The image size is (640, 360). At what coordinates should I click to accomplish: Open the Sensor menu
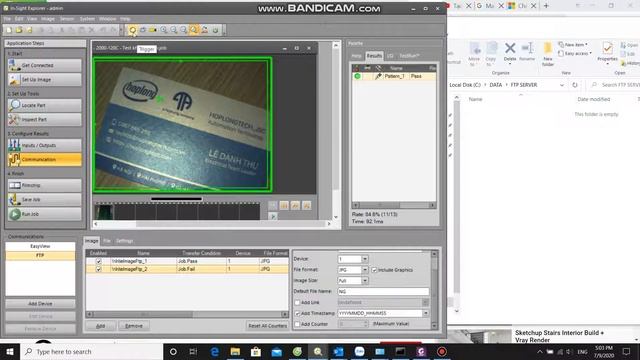(x=67, y=19)
